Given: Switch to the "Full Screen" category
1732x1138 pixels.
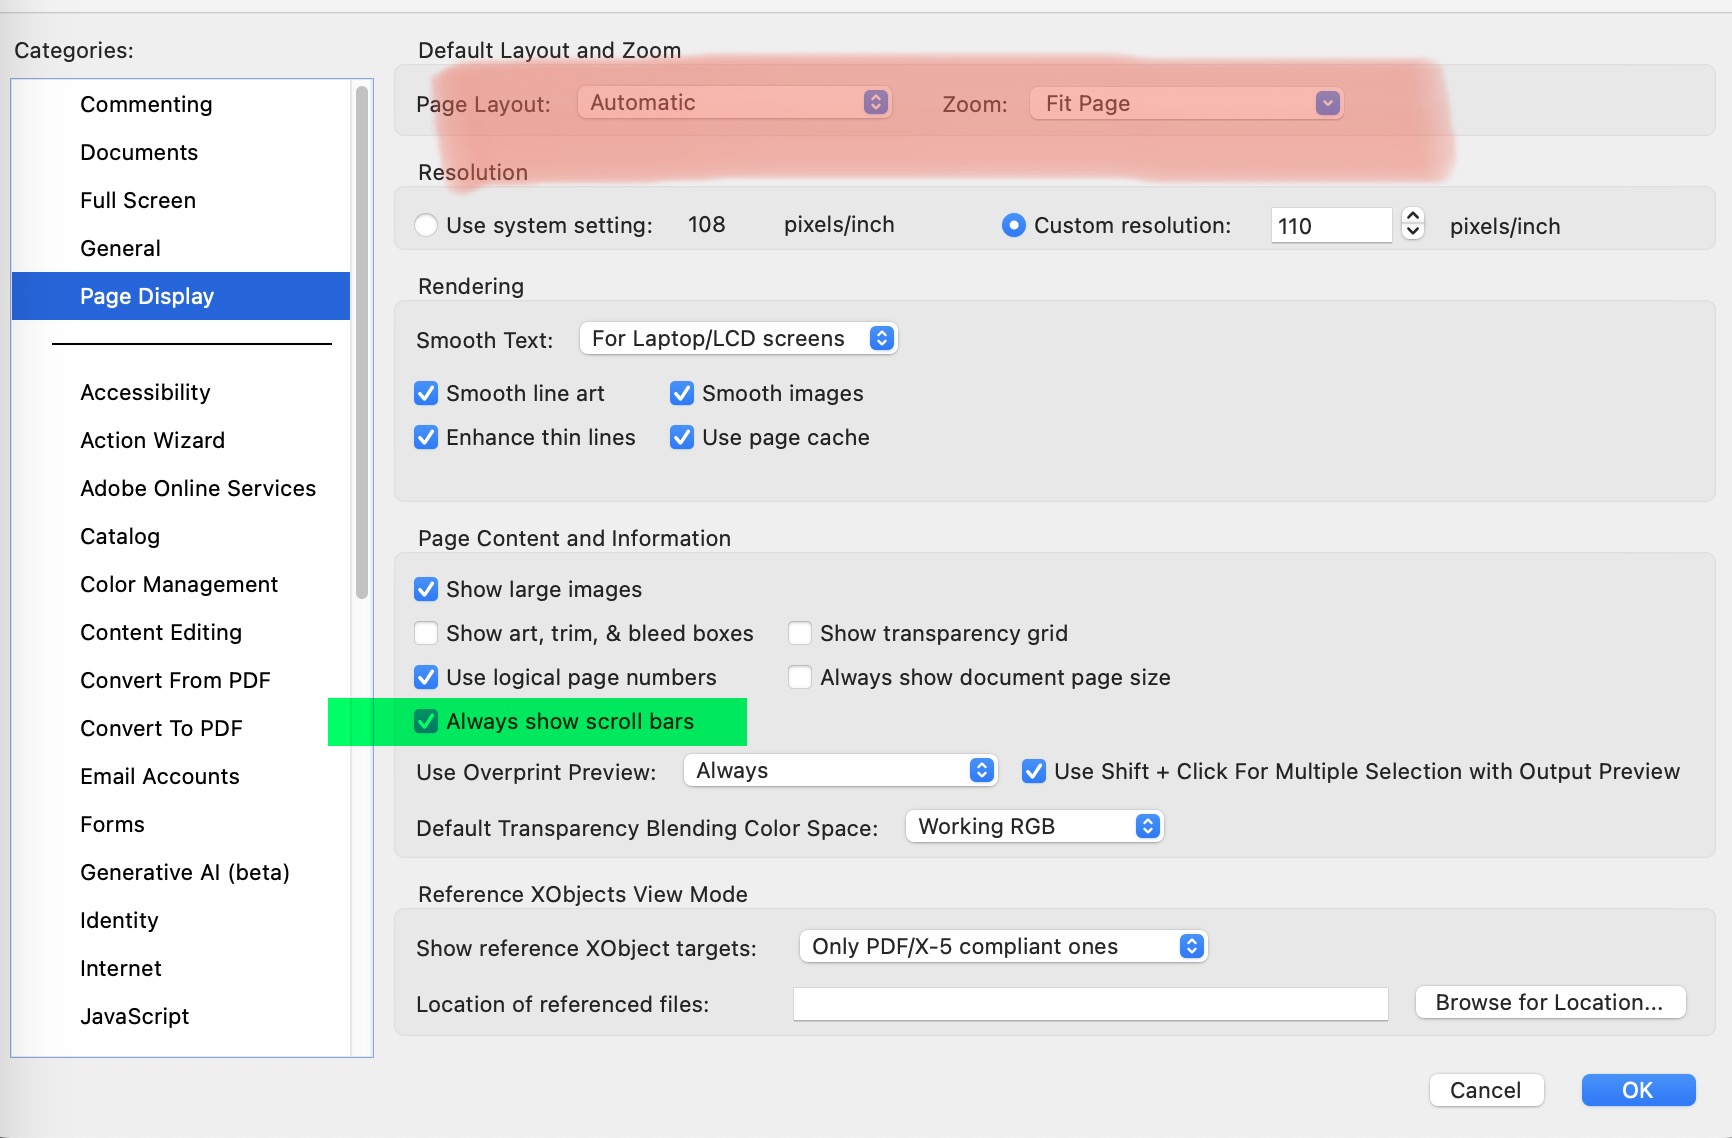Looking at the screenshot, I should coord(137,200).
